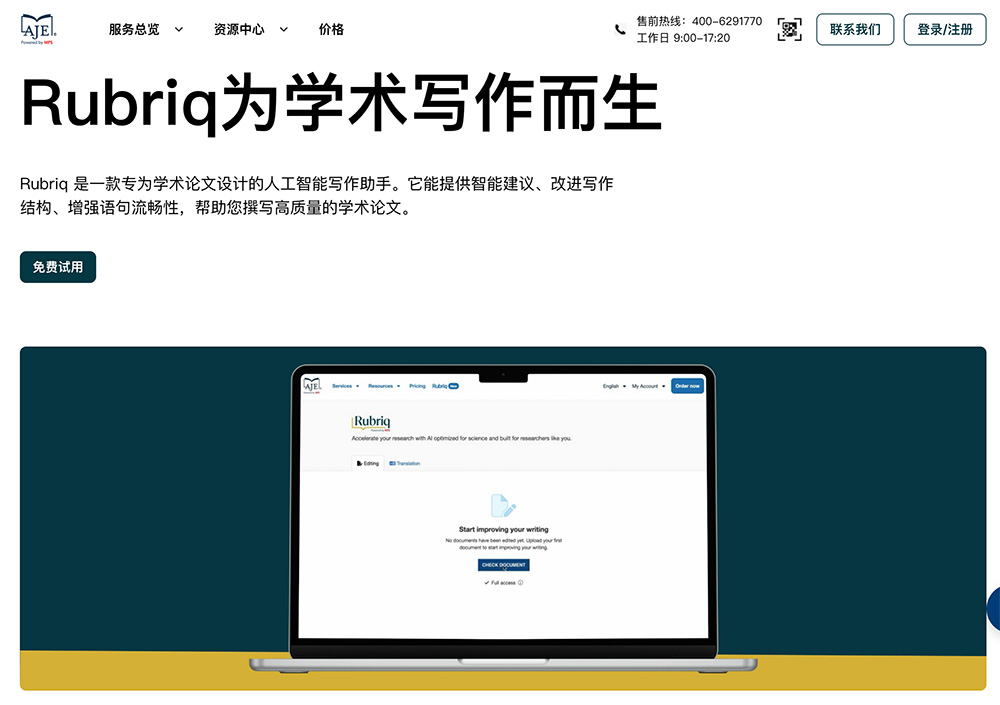Image resolution: width=1000 pixels, height=705 pixels.
Task: Open 登录/注册 from the header
Action: [x=944, y=29]
